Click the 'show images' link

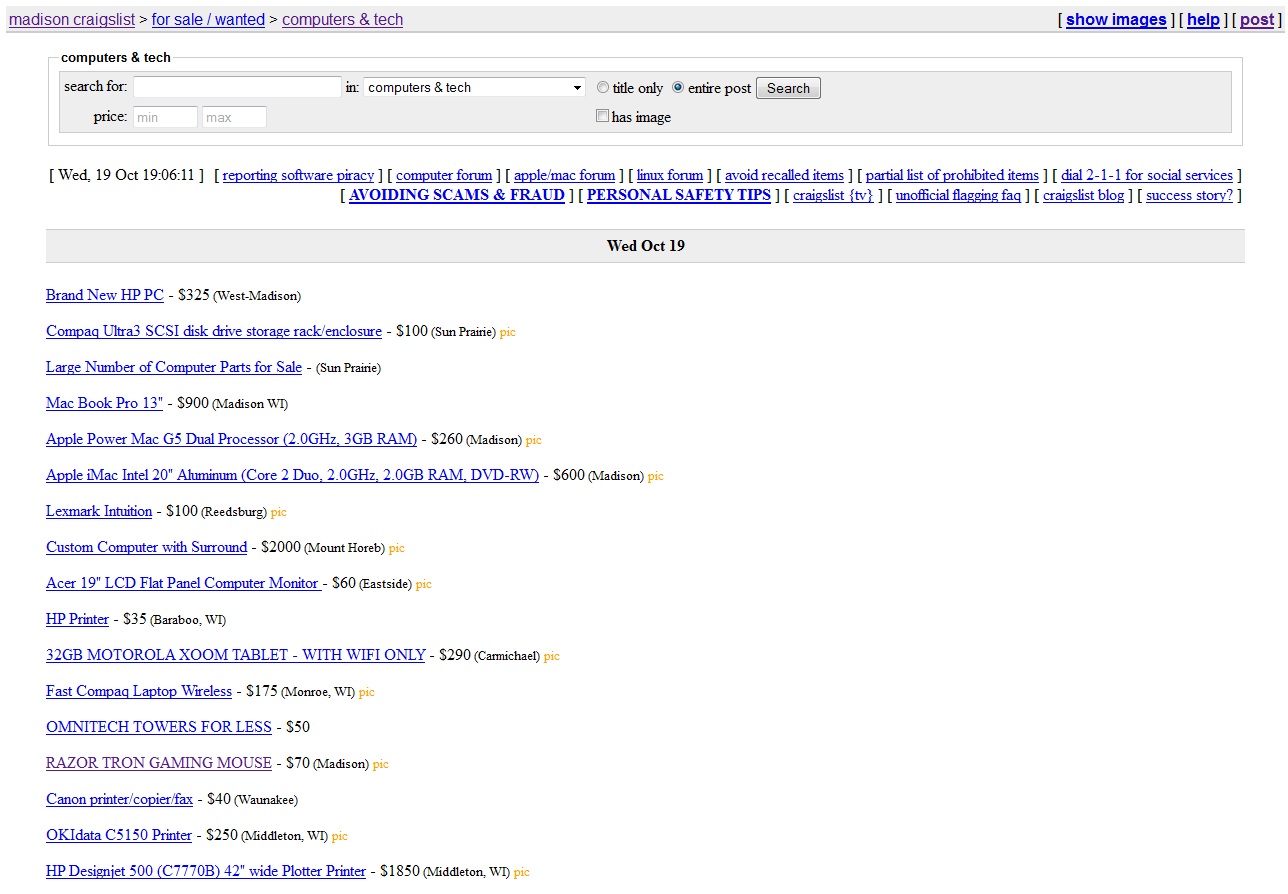click(x=1116, y=20)
